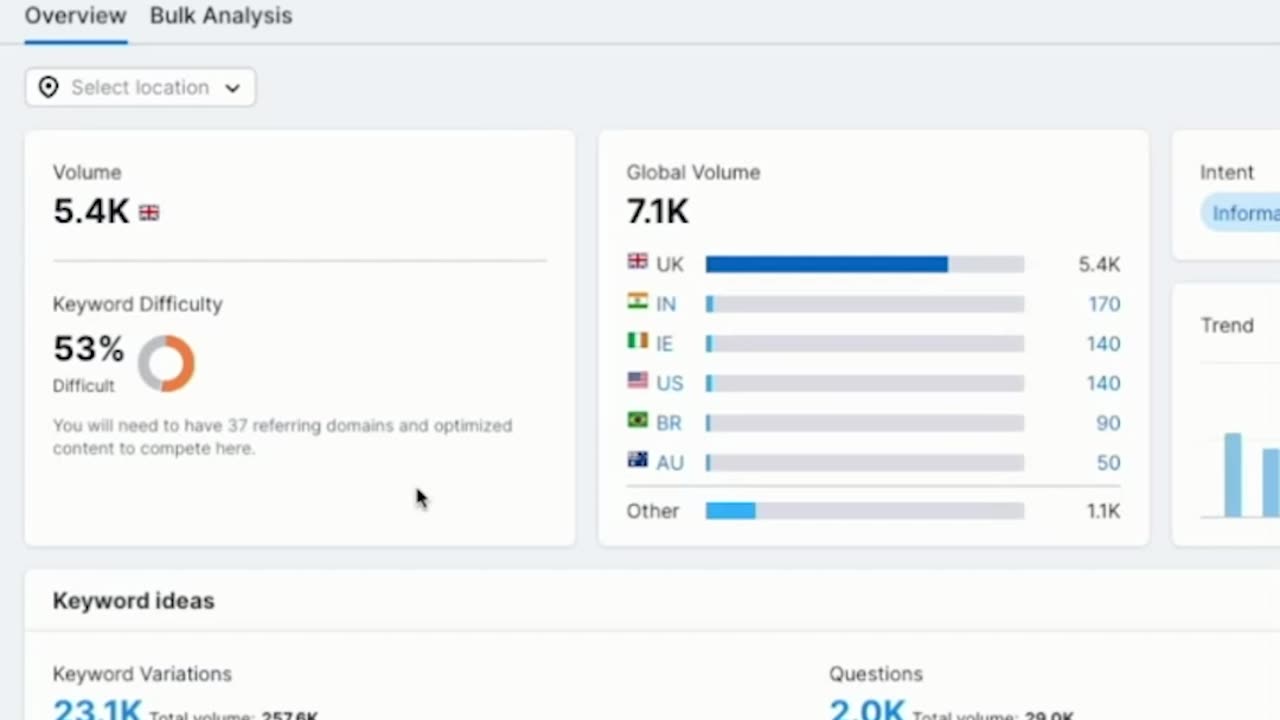The height and width of the screenshot is (720, 1280).
Task: Open the Questions count 2.0K
Action: coord(867,709)
